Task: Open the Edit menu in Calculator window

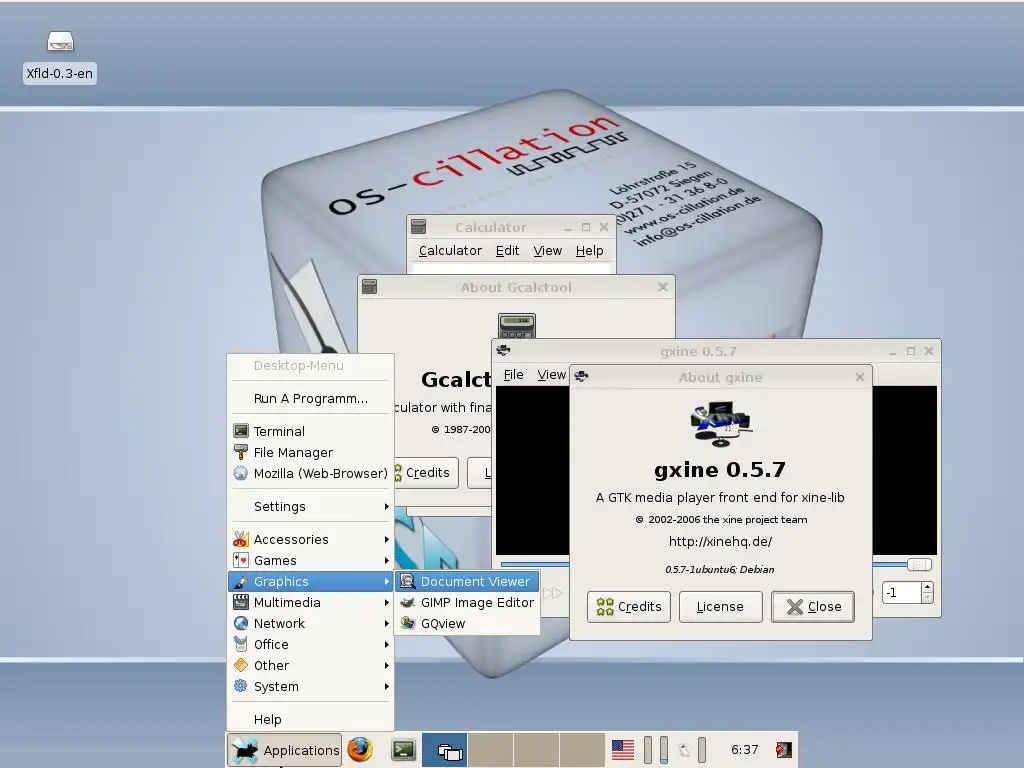Action: 507,251
